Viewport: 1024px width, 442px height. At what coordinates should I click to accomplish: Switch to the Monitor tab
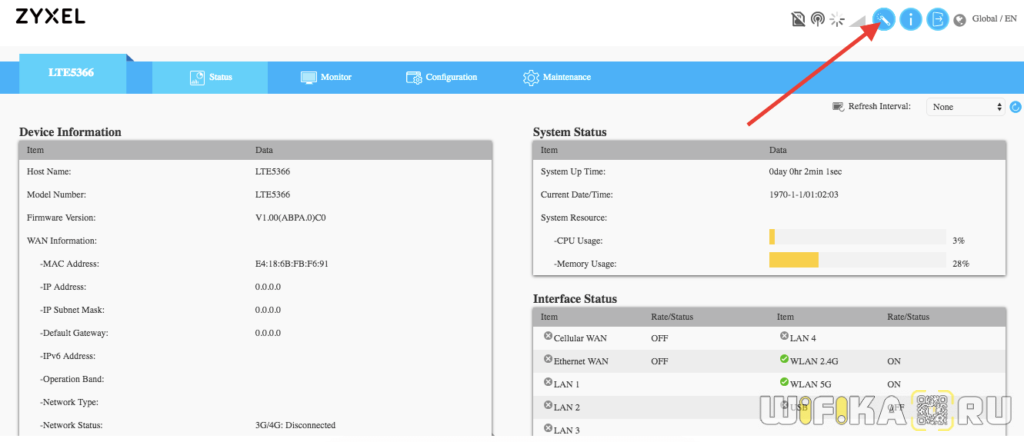click(326, 77)
